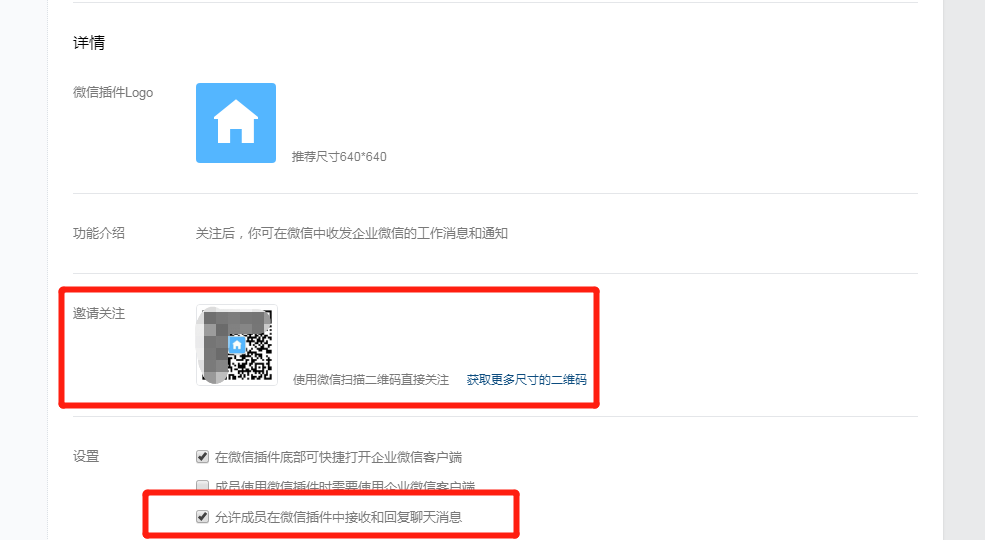Click the blue house WeChat plugin logo
The height and width of the screenshot is (540, 985).
click(x=236, y=123)
